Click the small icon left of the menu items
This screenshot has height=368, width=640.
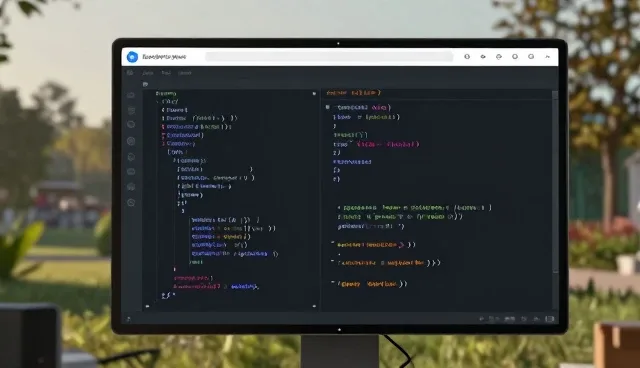coord(130,73)
